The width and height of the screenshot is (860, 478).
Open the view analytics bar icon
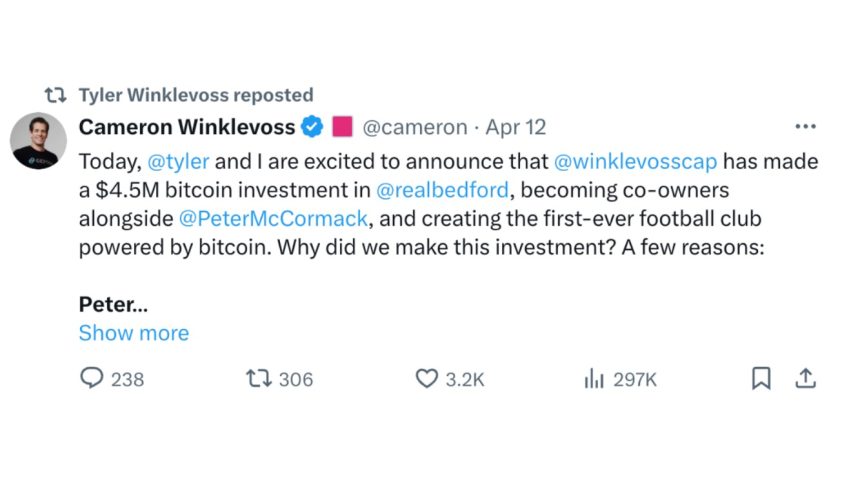[594, 379]
